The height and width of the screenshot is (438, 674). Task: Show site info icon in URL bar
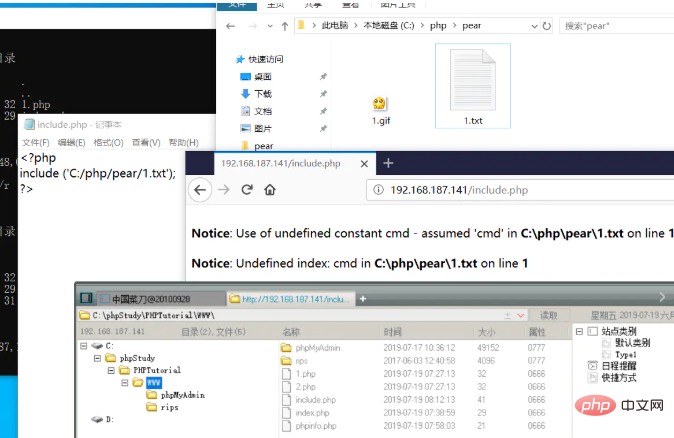378,190
